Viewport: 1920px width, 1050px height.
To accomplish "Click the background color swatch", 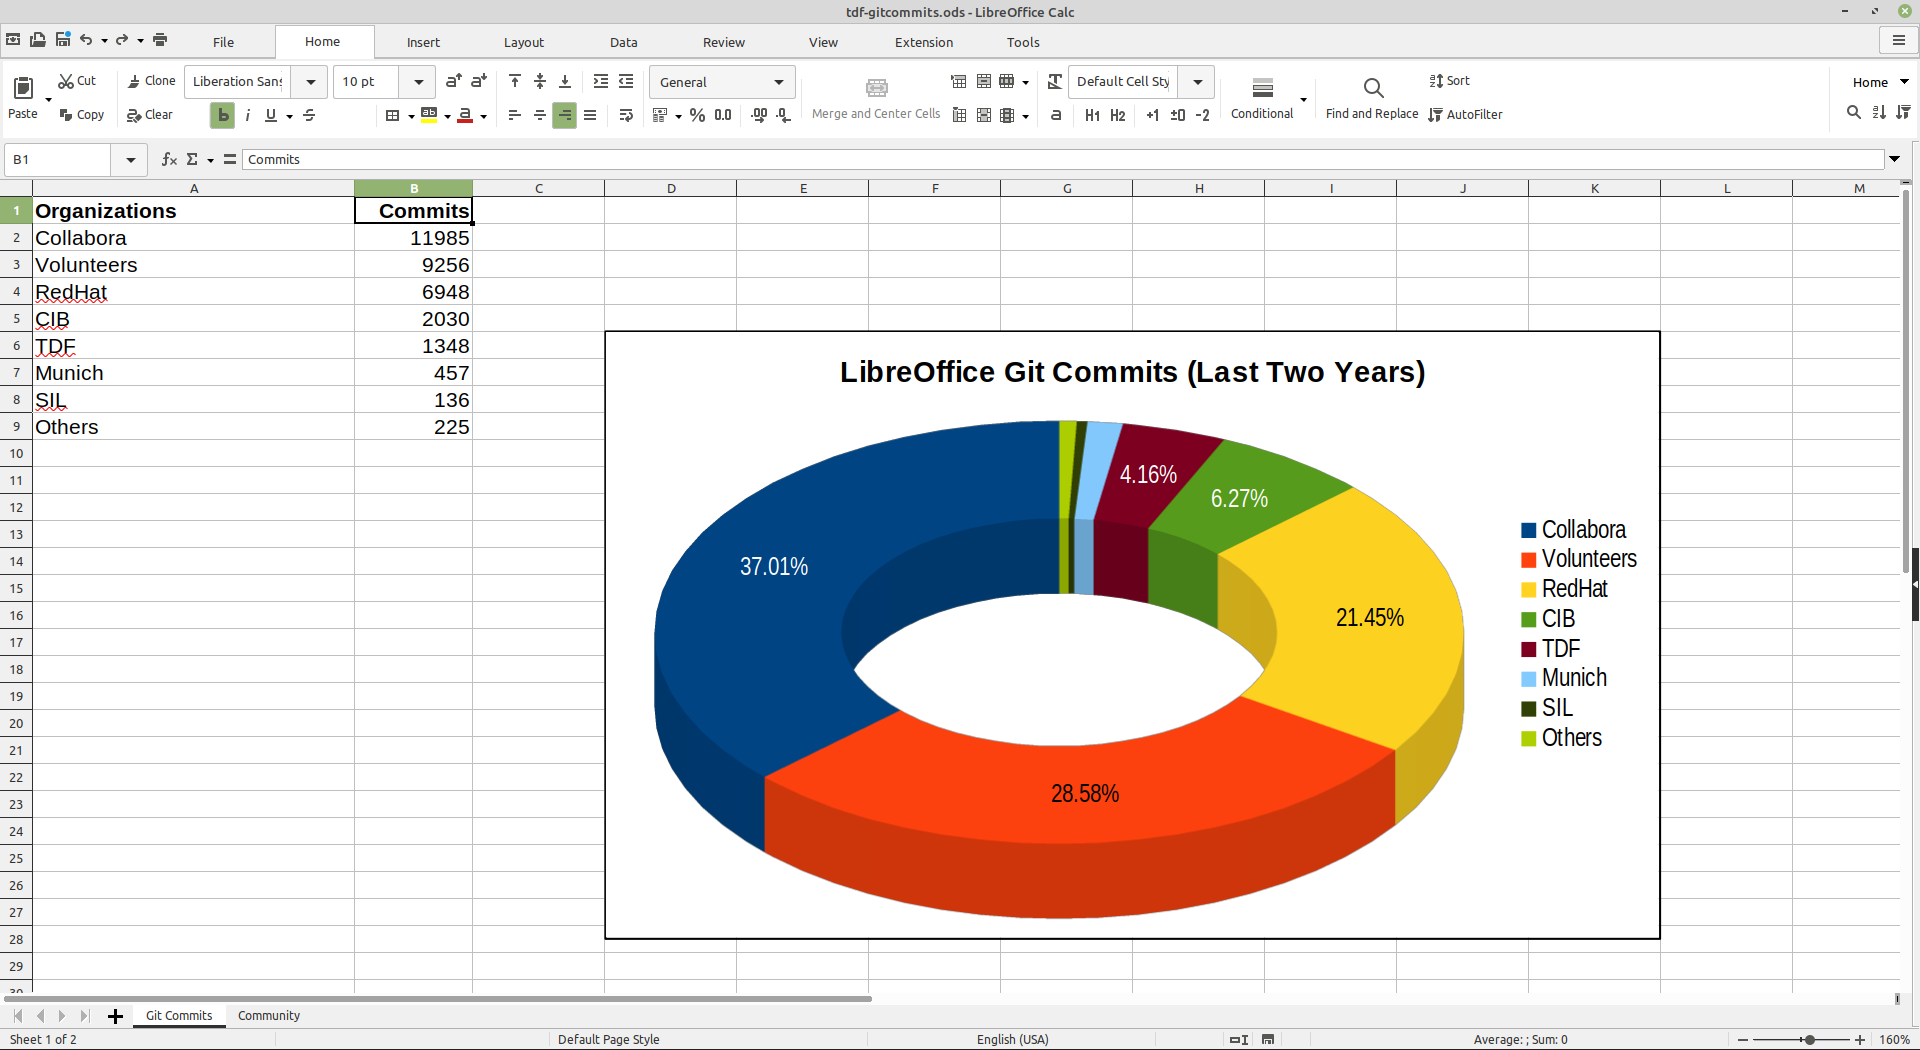I will click(x=429, y=115).
